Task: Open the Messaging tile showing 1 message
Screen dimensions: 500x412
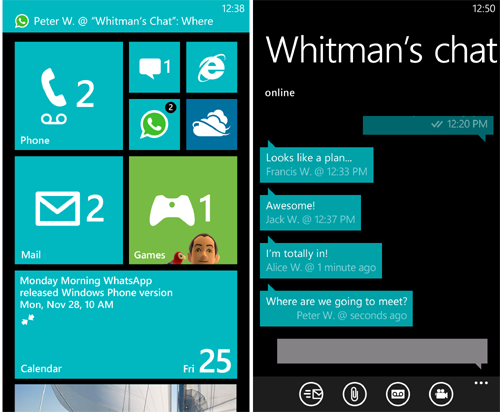Action: click(x=154, y=67)
